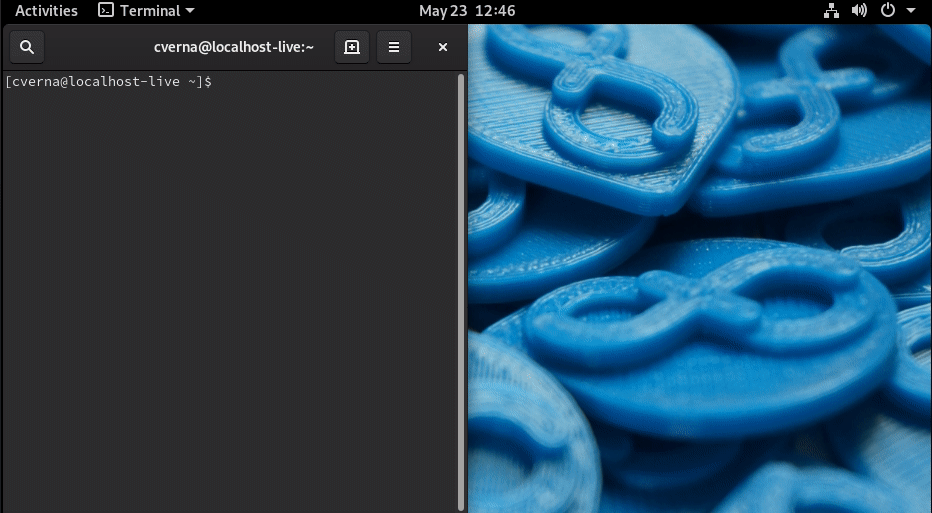Close the terminal window
This screenshot has width=932, height=513.
443,47
